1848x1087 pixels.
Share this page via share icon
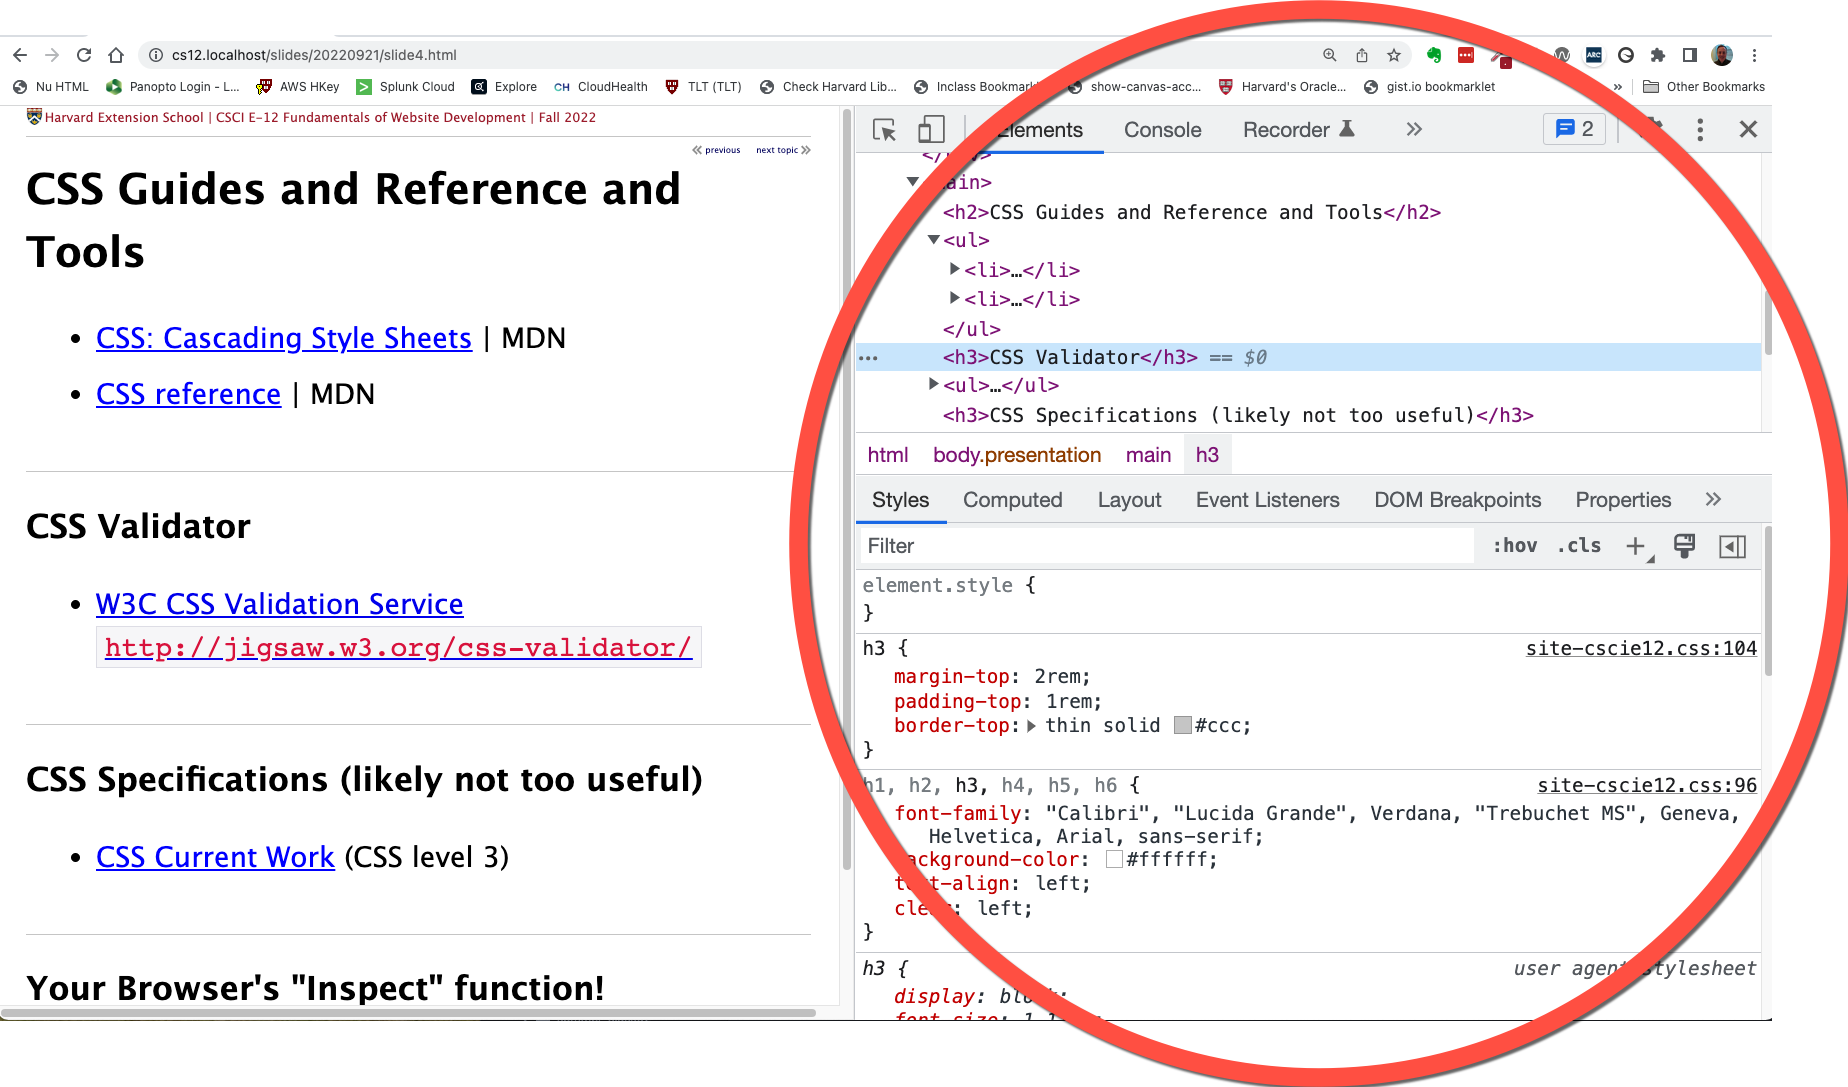(x=1361, y=55)
